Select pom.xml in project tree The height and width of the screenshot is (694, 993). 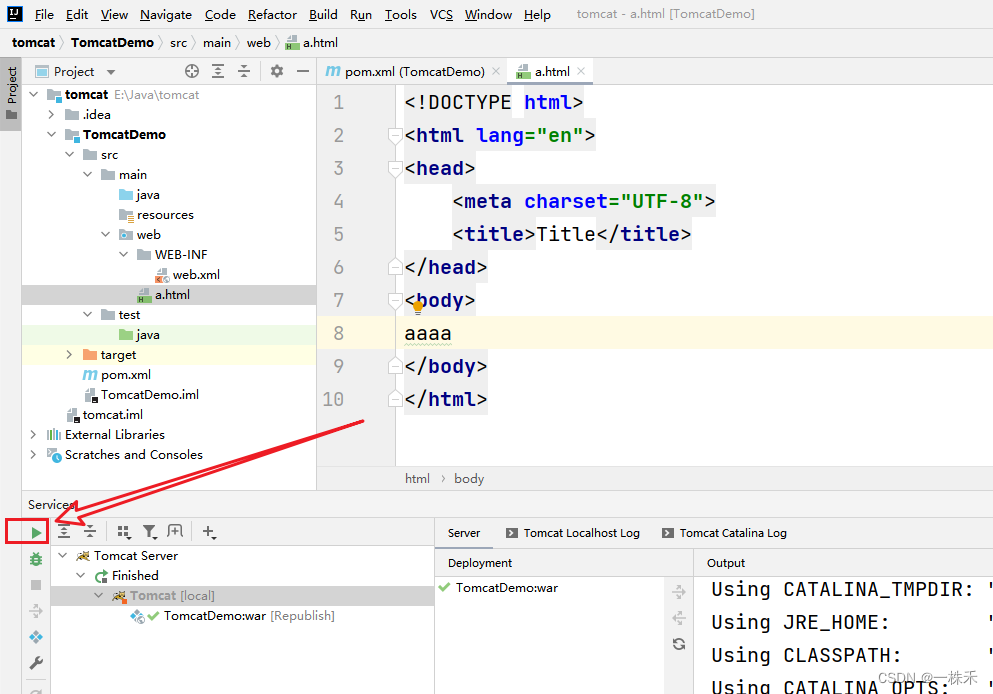click(125, 375)
